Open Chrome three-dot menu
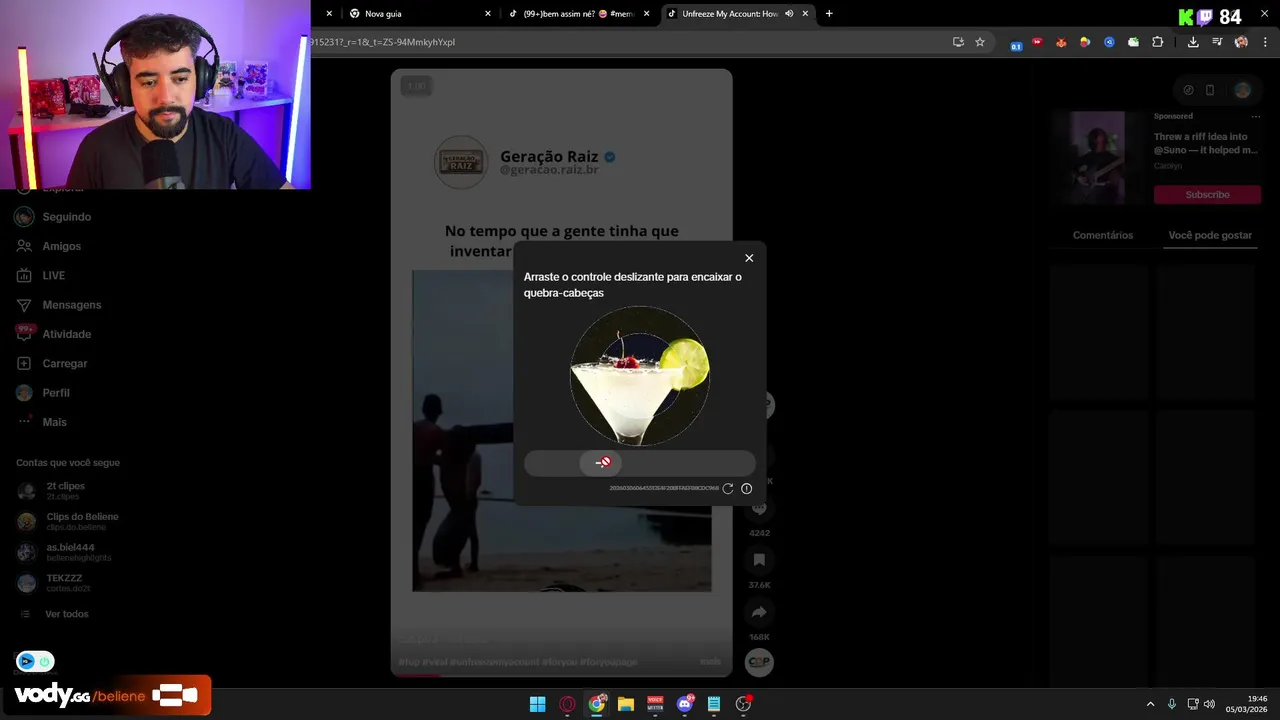 [x=1266, y=42]
